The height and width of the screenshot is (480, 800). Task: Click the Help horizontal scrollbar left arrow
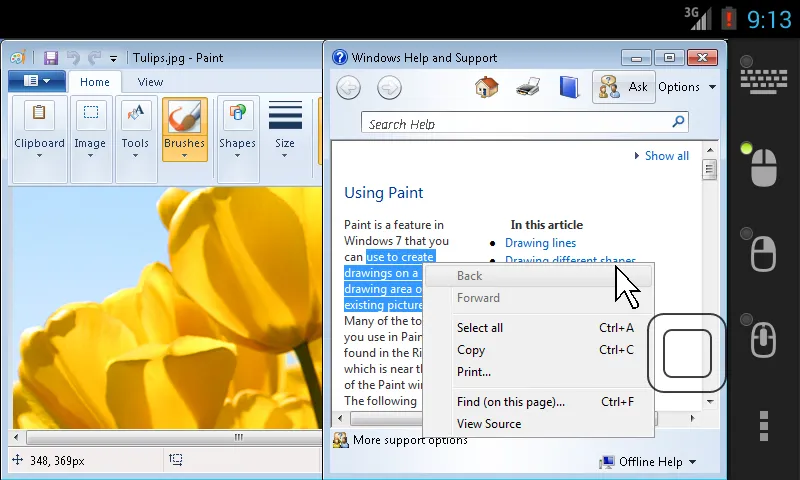340,418
